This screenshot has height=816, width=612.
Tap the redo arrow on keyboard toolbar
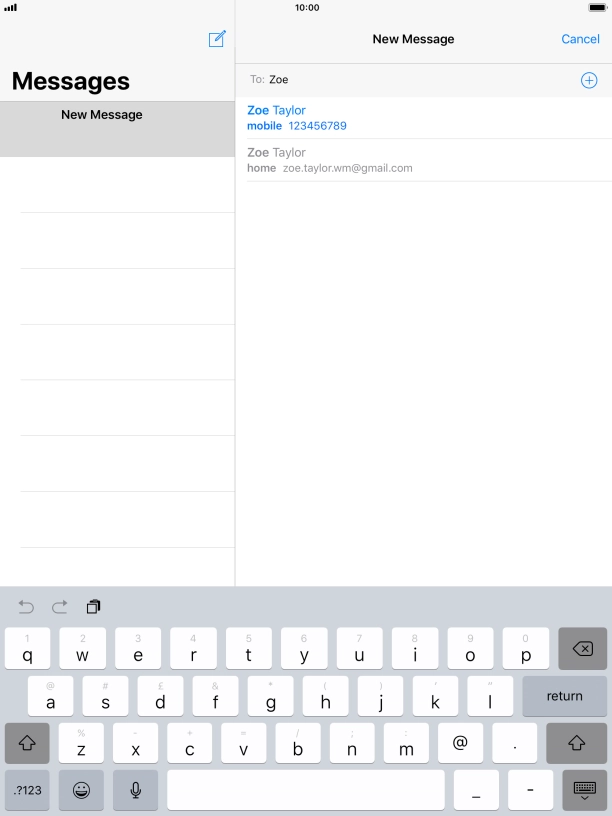pos(60,607)
